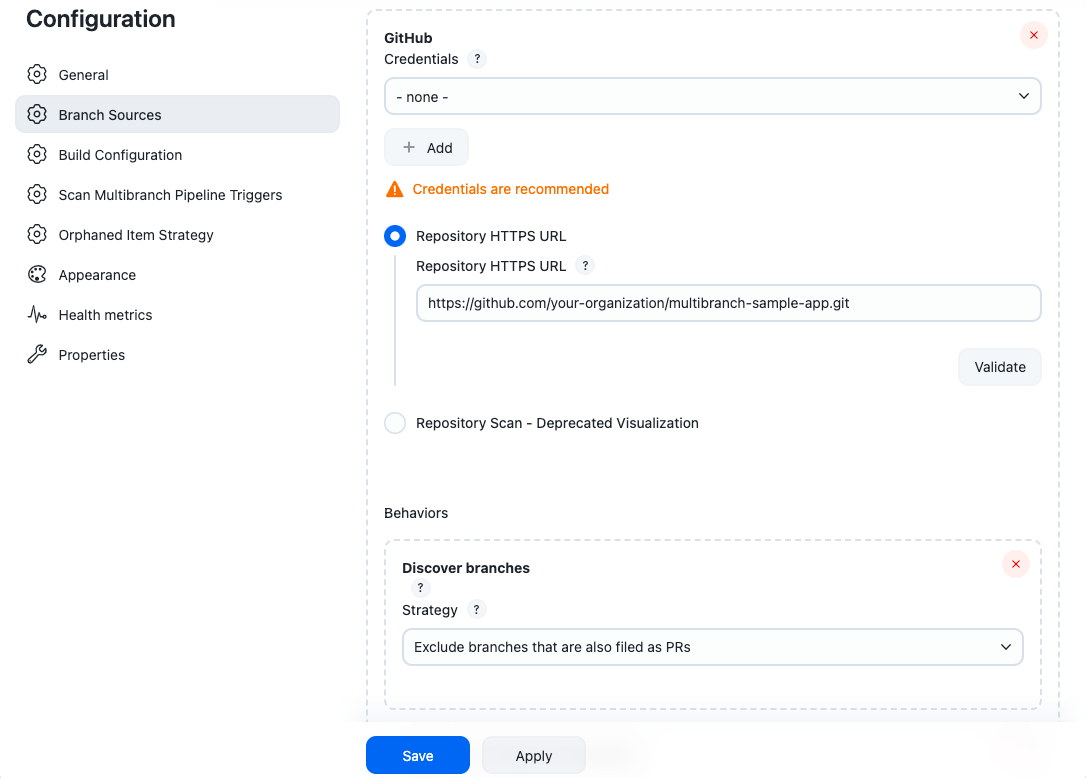The width and height of the screenshot is (1086, 778).
Task: Select Repository Scan - Deprecated Visualization option
Action: coord(395,423)
